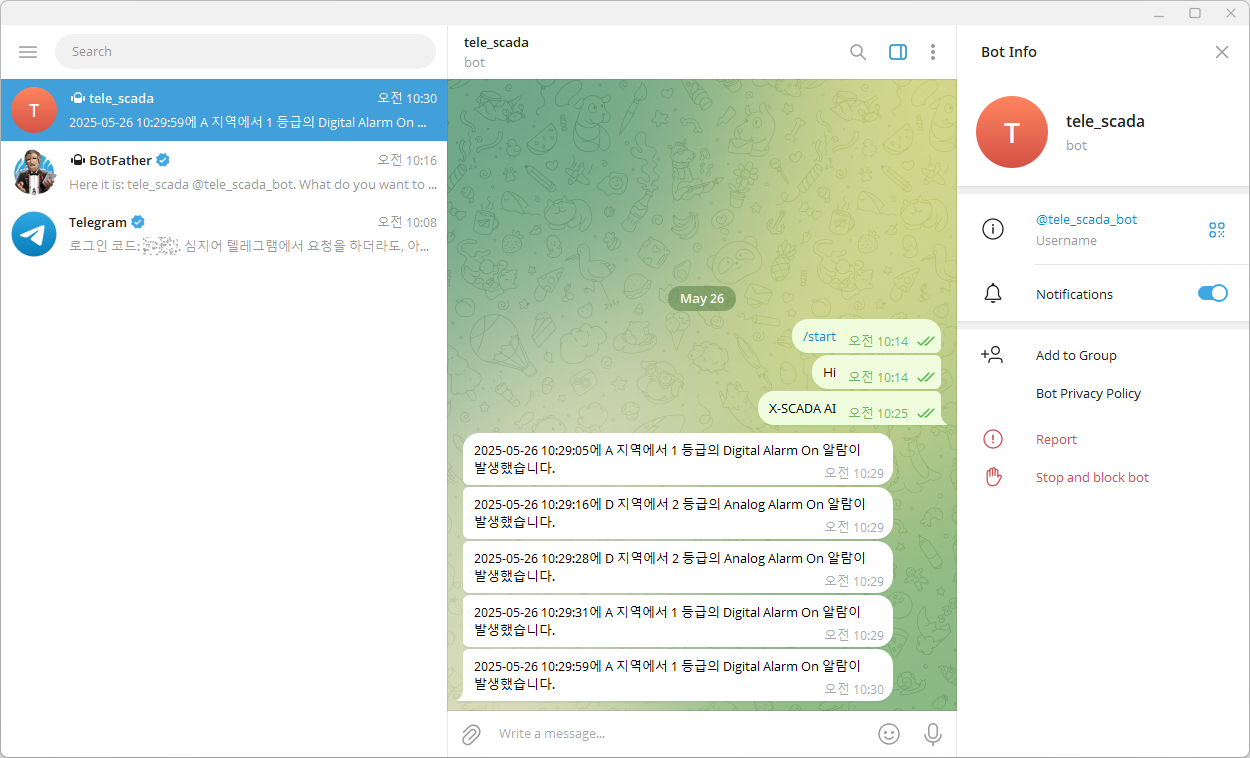This screenshot has height=758, width=1250.
Task: Click the info circle icon beside username
Action: click(993, 229)
